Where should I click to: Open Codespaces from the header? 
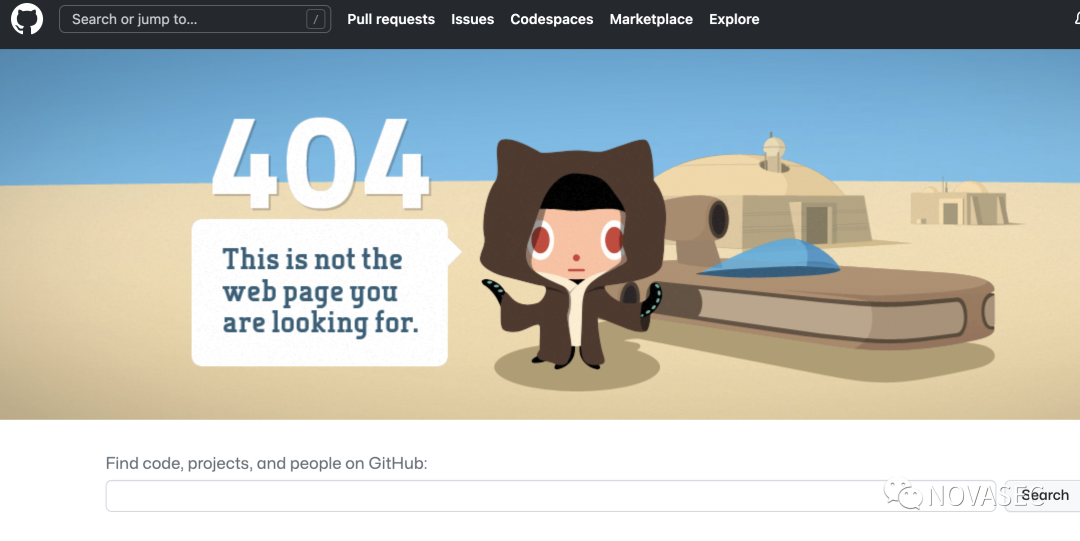click(x=552, y=19)
